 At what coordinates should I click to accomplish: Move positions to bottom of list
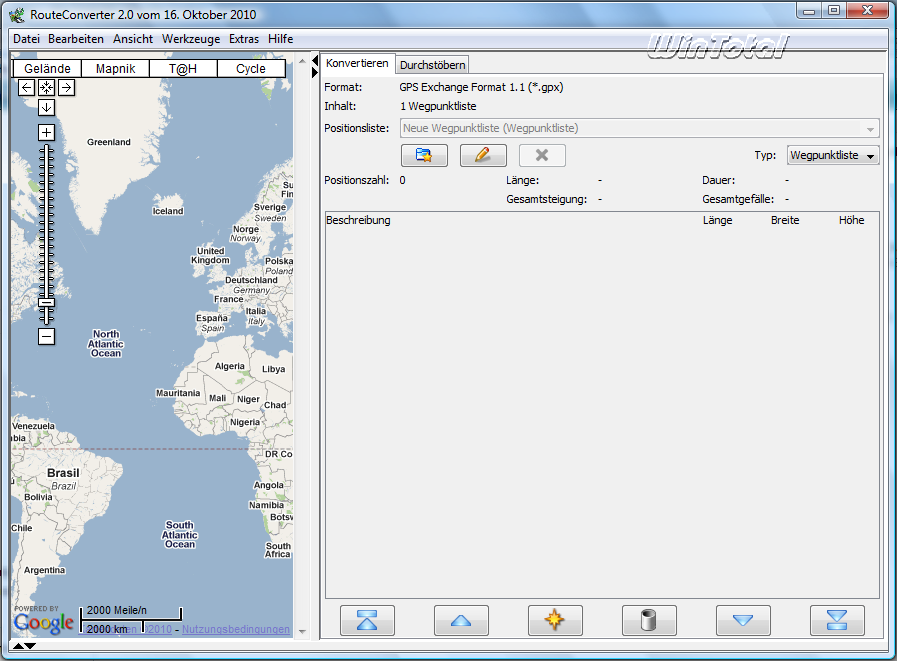tap(837, 620)
